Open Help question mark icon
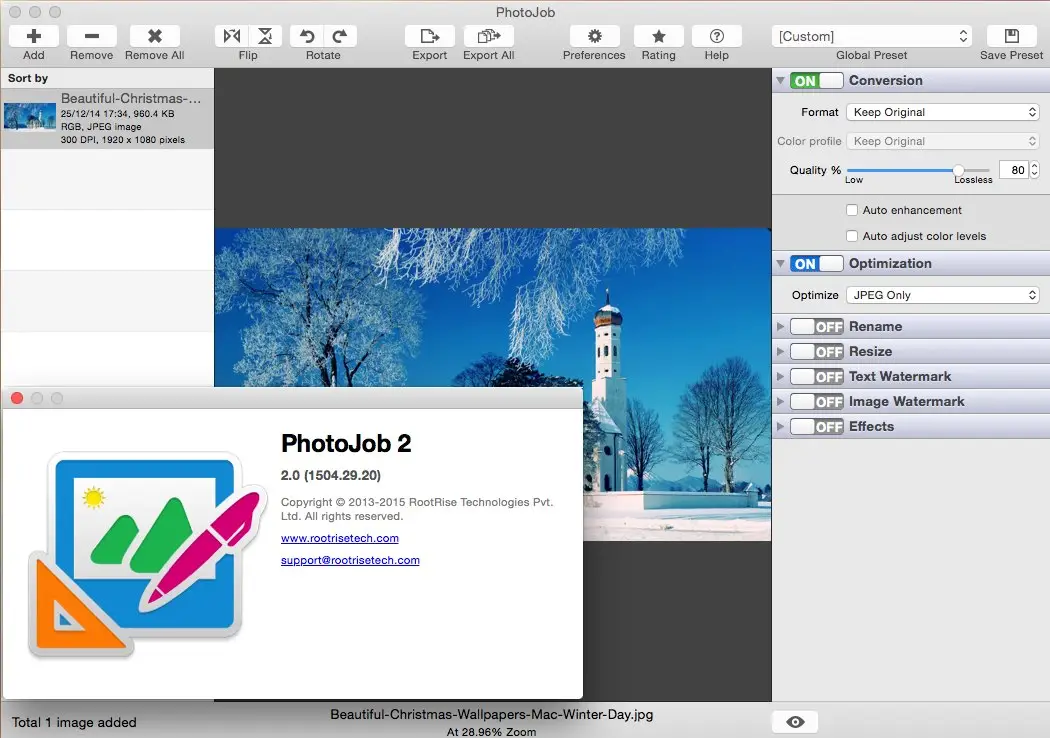The height and width of the screenshot is (738, 1050). pyautogui.click(x=717, y=36)
